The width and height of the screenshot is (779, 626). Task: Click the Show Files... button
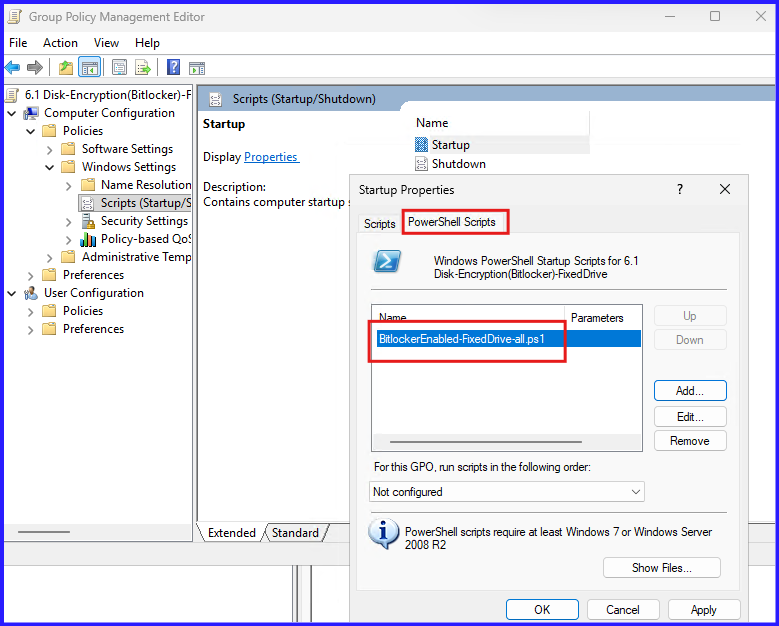661,568
